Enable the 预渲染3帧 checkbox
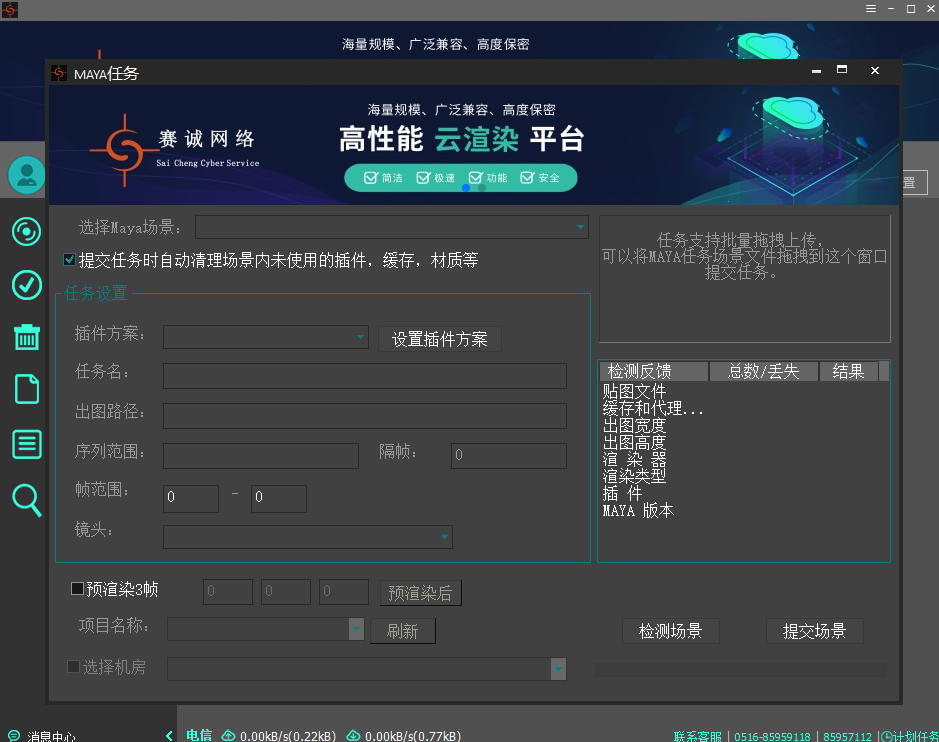The height and width of the screenshot is (742, 939). (77, 589)
